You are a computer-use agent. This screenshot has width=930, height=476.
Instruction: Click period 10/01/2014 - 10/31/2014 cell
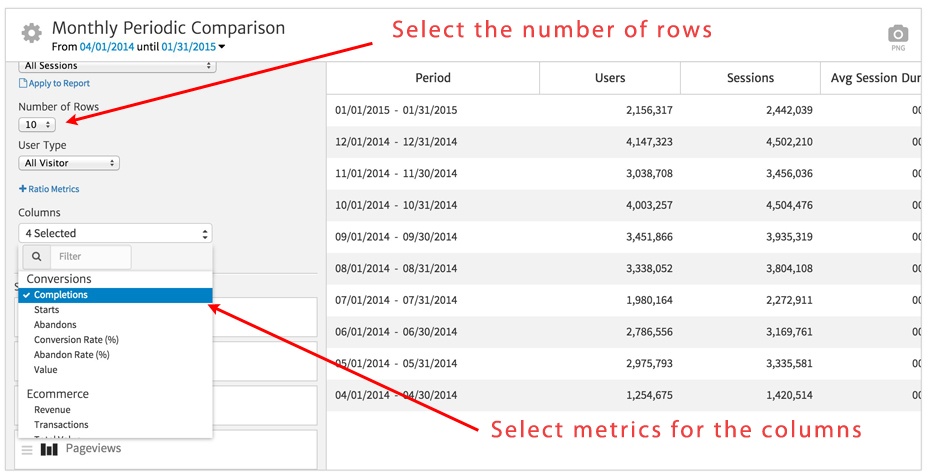coord(396,206)
